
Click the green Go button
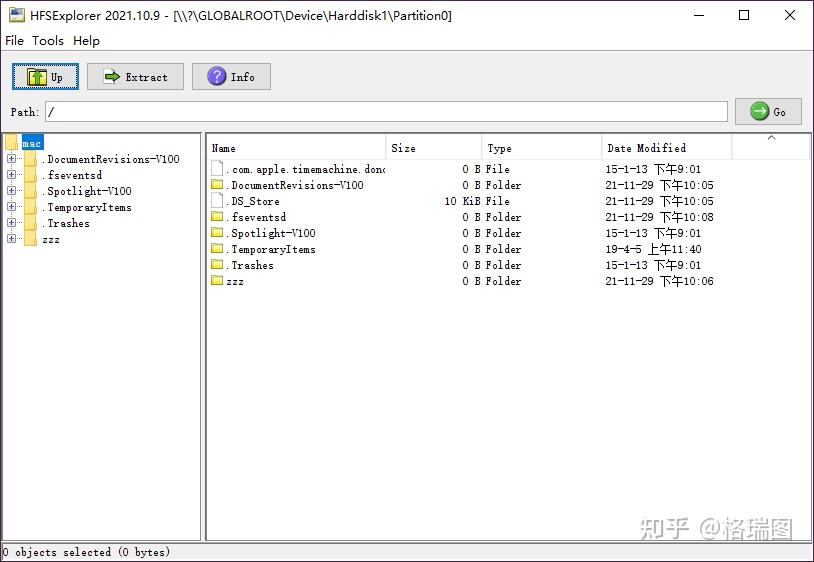click(x=768, y=112)
